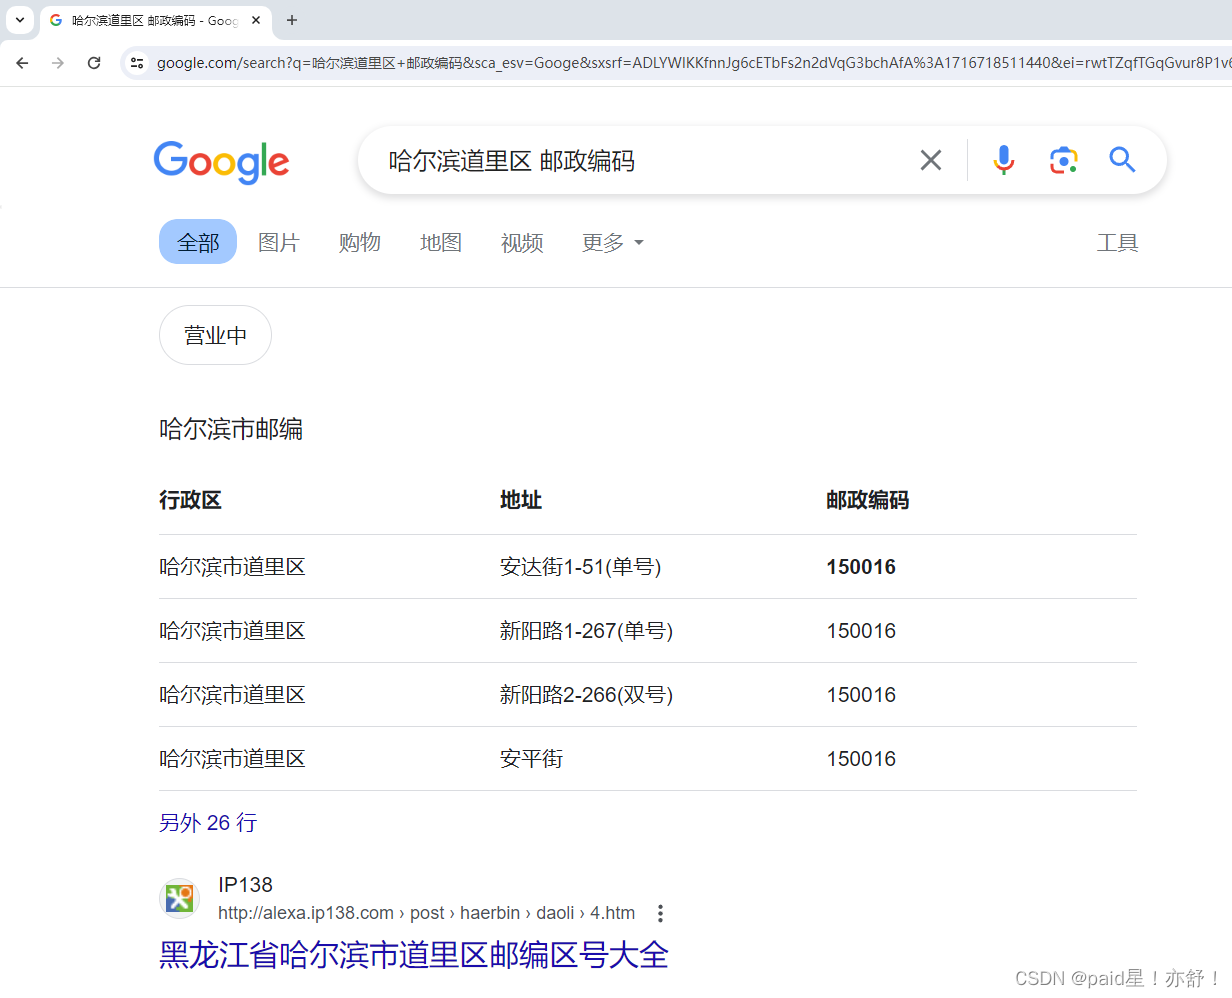This screenshot has width=1232, height=998.
Task: Switch to 地图 tab
Action: coord(441,242)
